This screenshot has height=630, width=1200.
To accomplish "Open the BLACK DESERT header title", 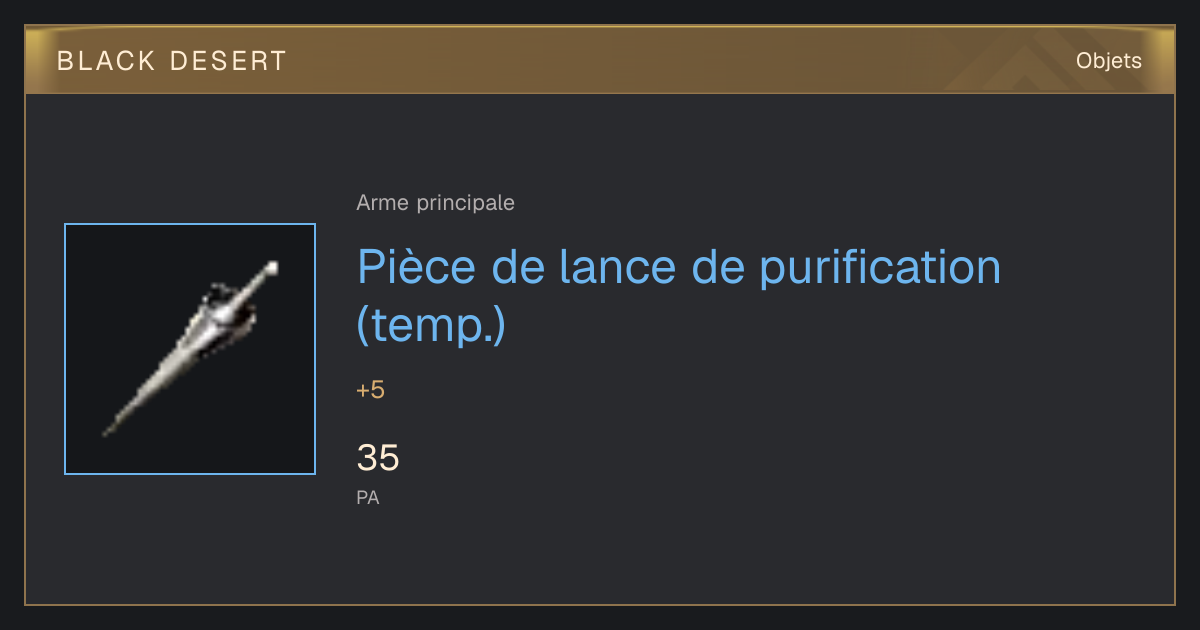I will pyautogui.click(x=172, y=61).
